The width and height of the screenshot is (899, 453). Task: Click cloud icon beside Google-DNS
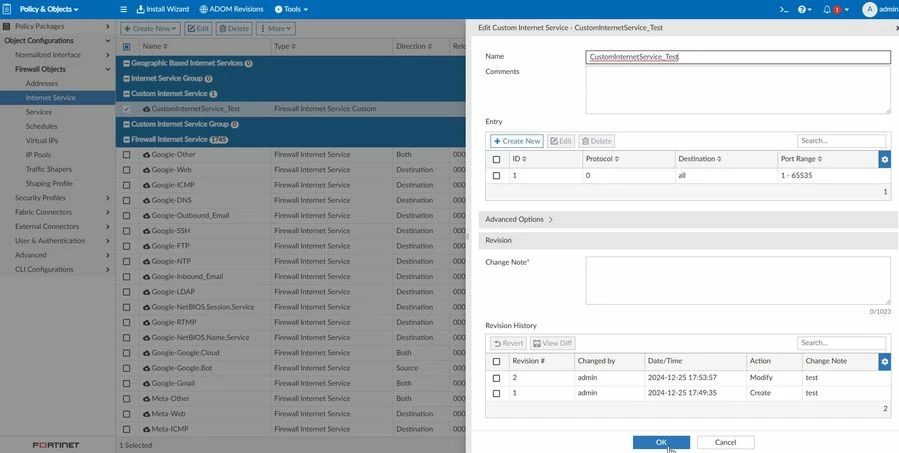pyautogui.click(x=146, y=201)
